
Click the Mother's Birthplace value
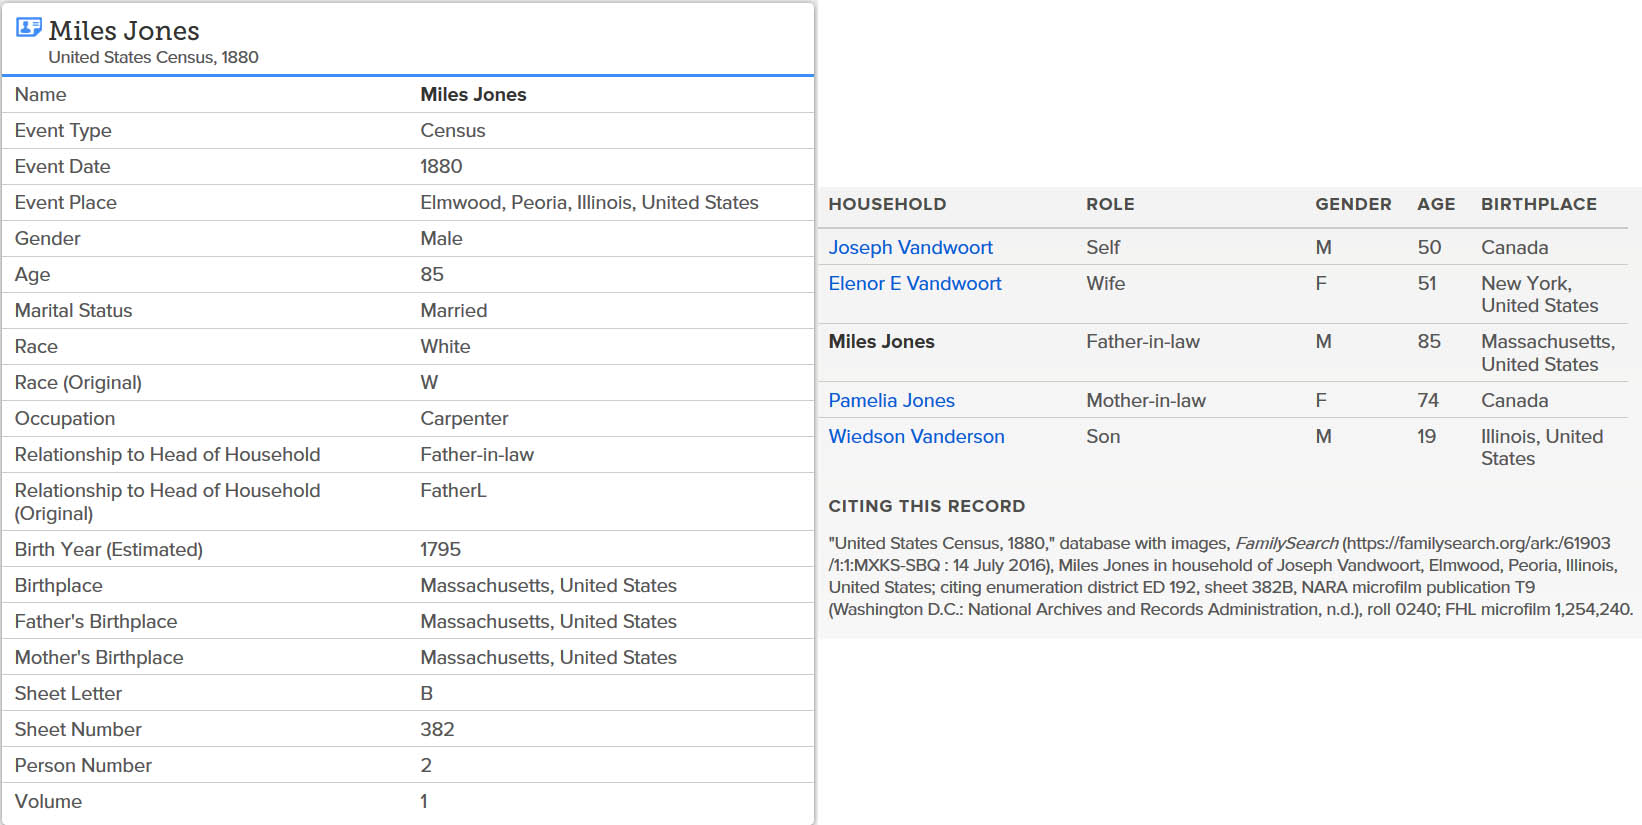point(548,657)
